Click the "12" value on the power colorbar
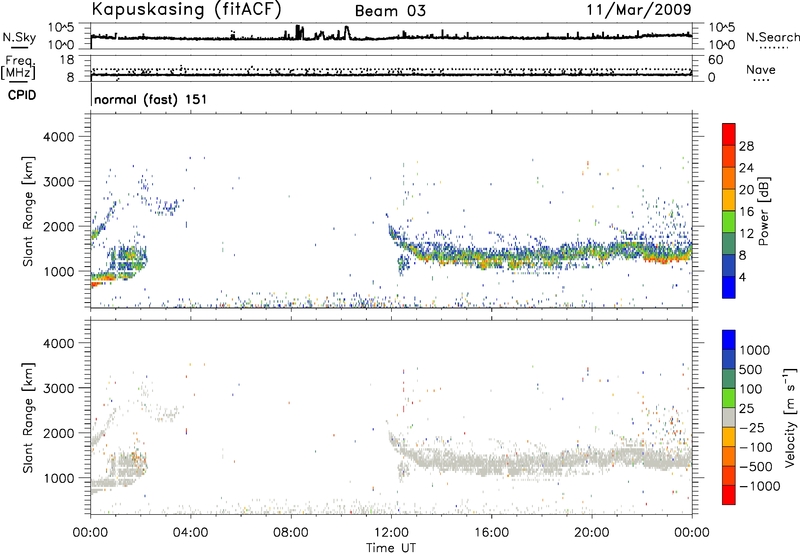 [746, 234]
